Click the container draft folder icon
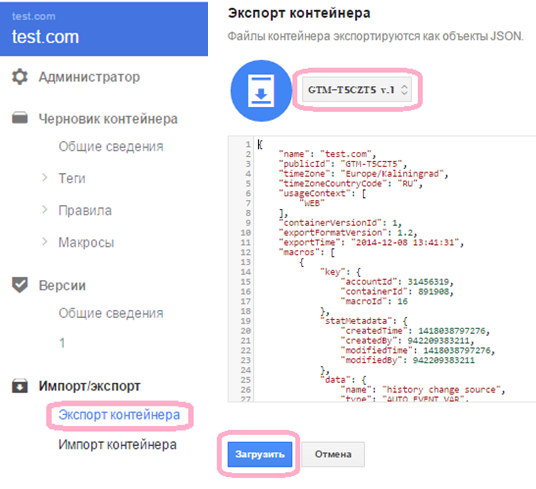The height and width of the screenshot is (489, 536). coord(20,118)
